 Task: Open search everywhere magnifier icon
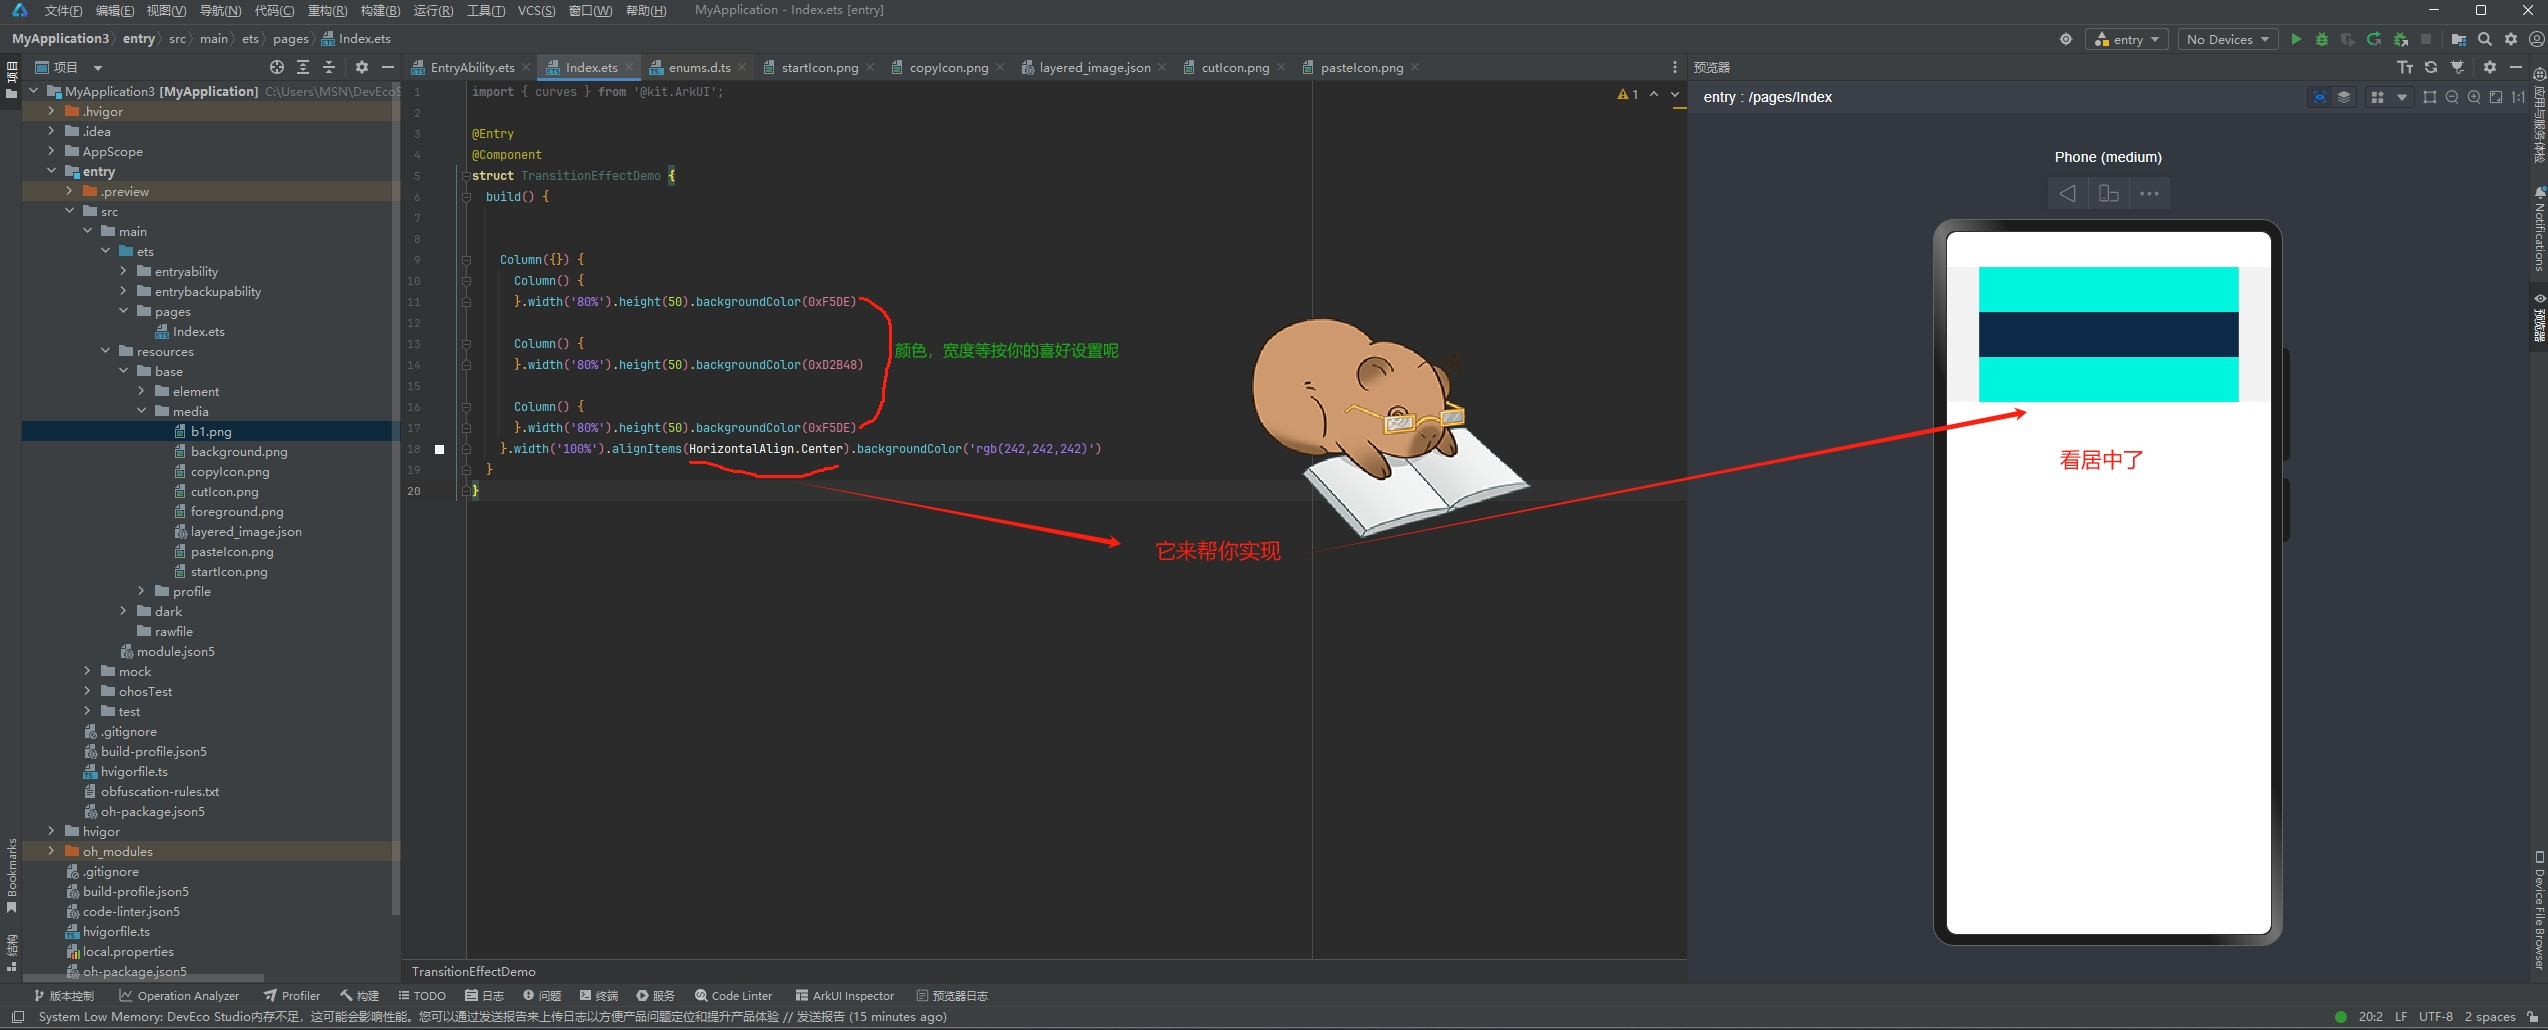point(2485,39)
